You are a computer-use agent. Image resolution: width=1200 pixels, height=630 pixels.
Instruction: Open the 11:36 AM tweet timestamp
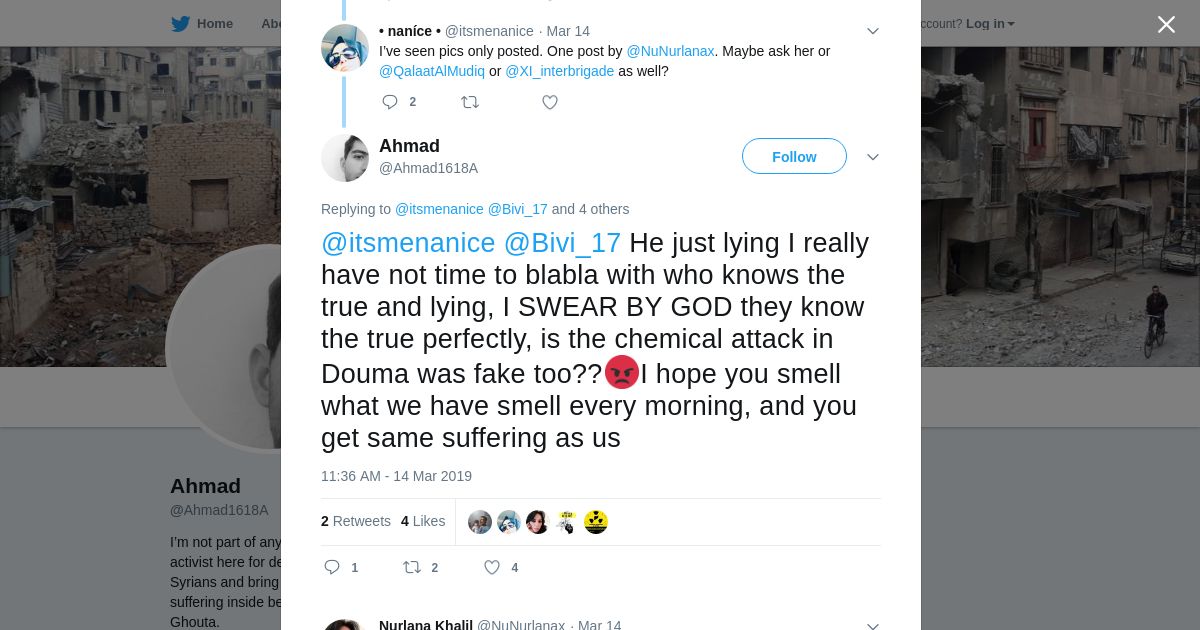click(x=396, y=476)
